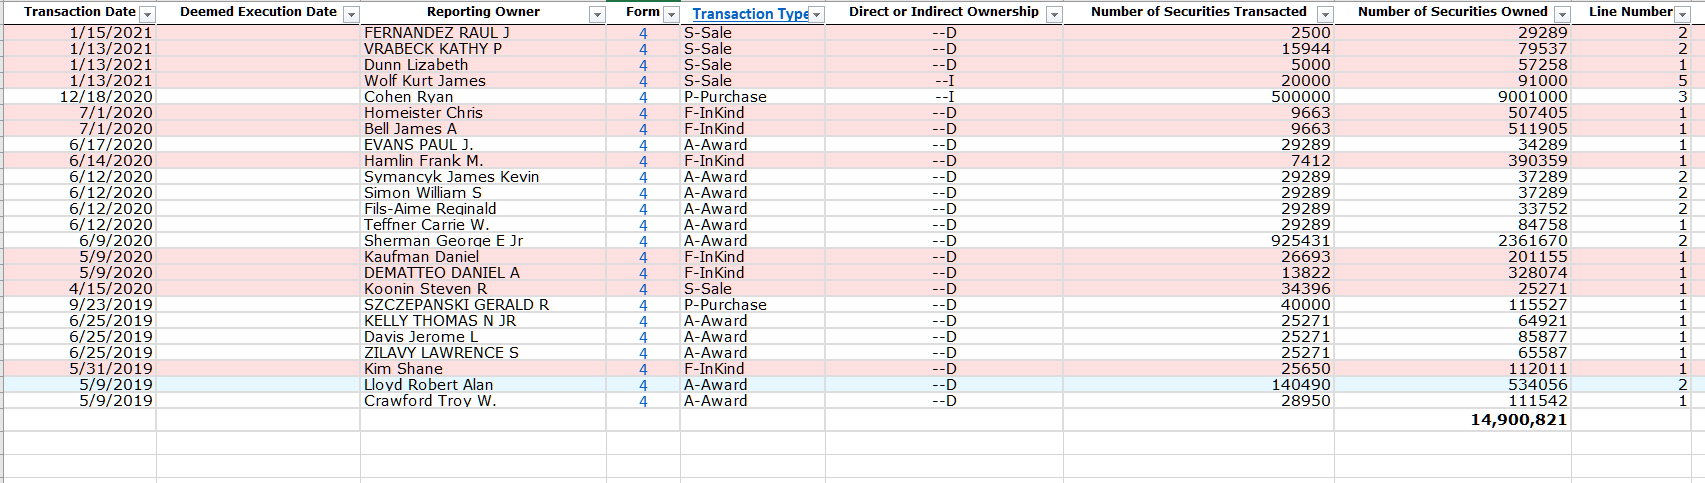Image resolution: width=1705 pixels, height=483 pixels.
Task: Select date cell 9/23/2019
Action: pos(80,305)
